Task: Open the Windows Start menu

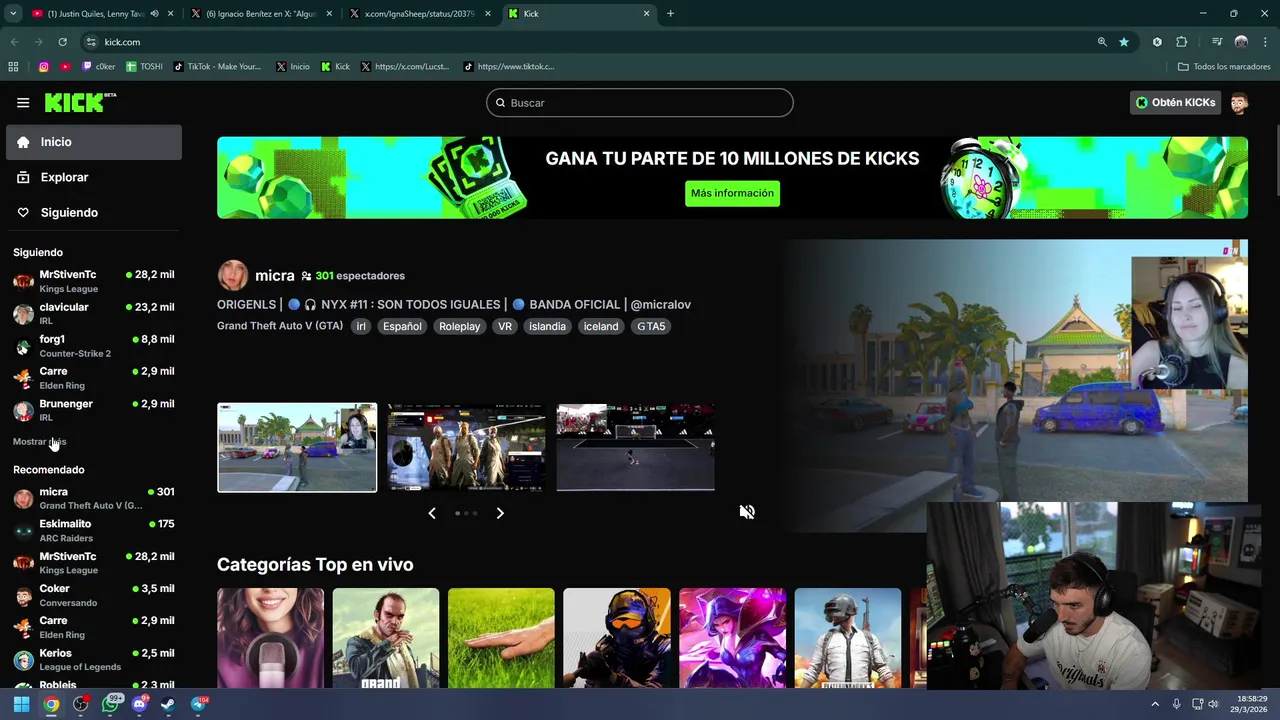Action: click(x=21, y=704)
